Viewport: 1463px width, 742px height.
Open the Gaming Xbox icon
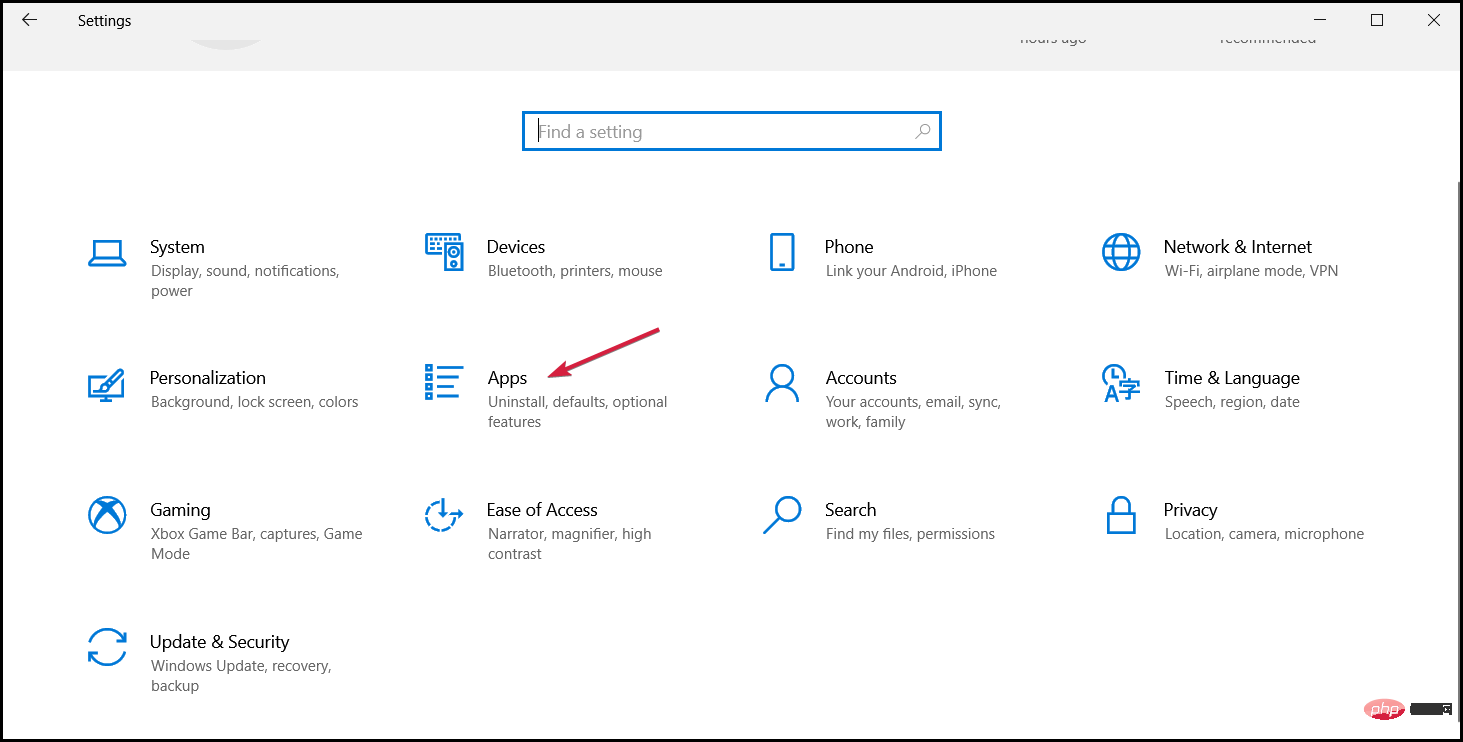(107, 515)
